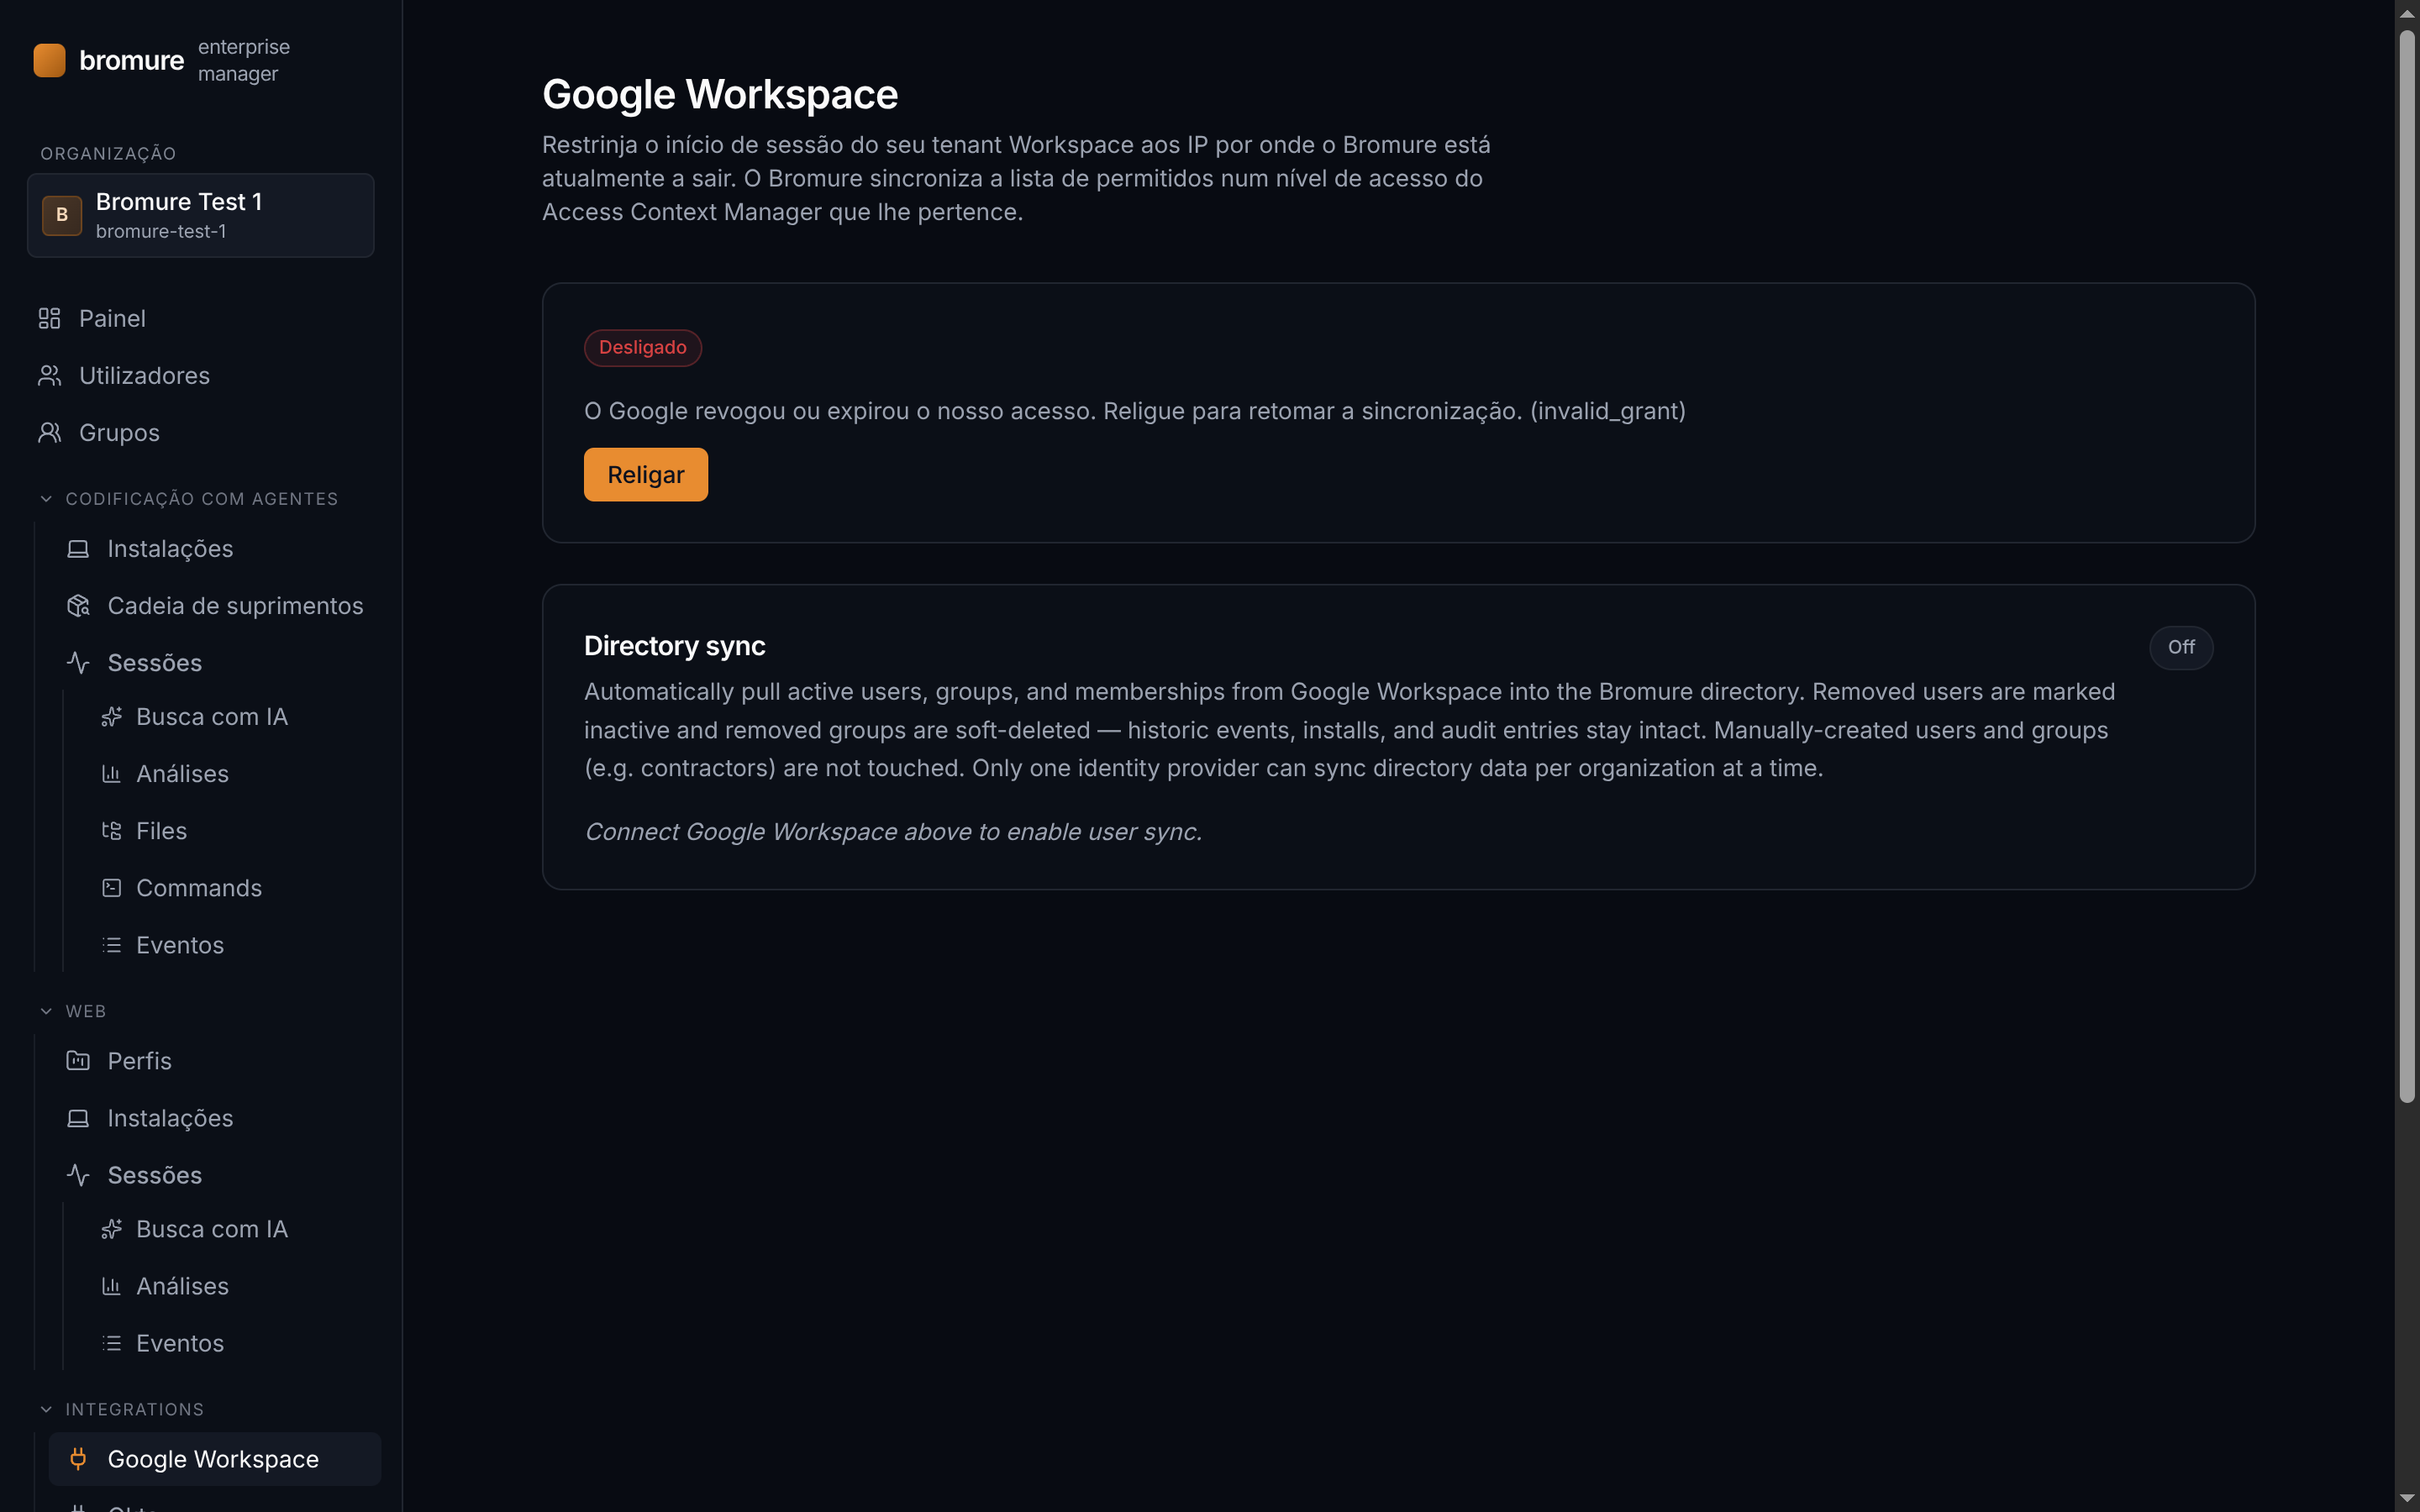Click the list icon of Web Eventos

pyautogui.click(x=111, y=1342)
